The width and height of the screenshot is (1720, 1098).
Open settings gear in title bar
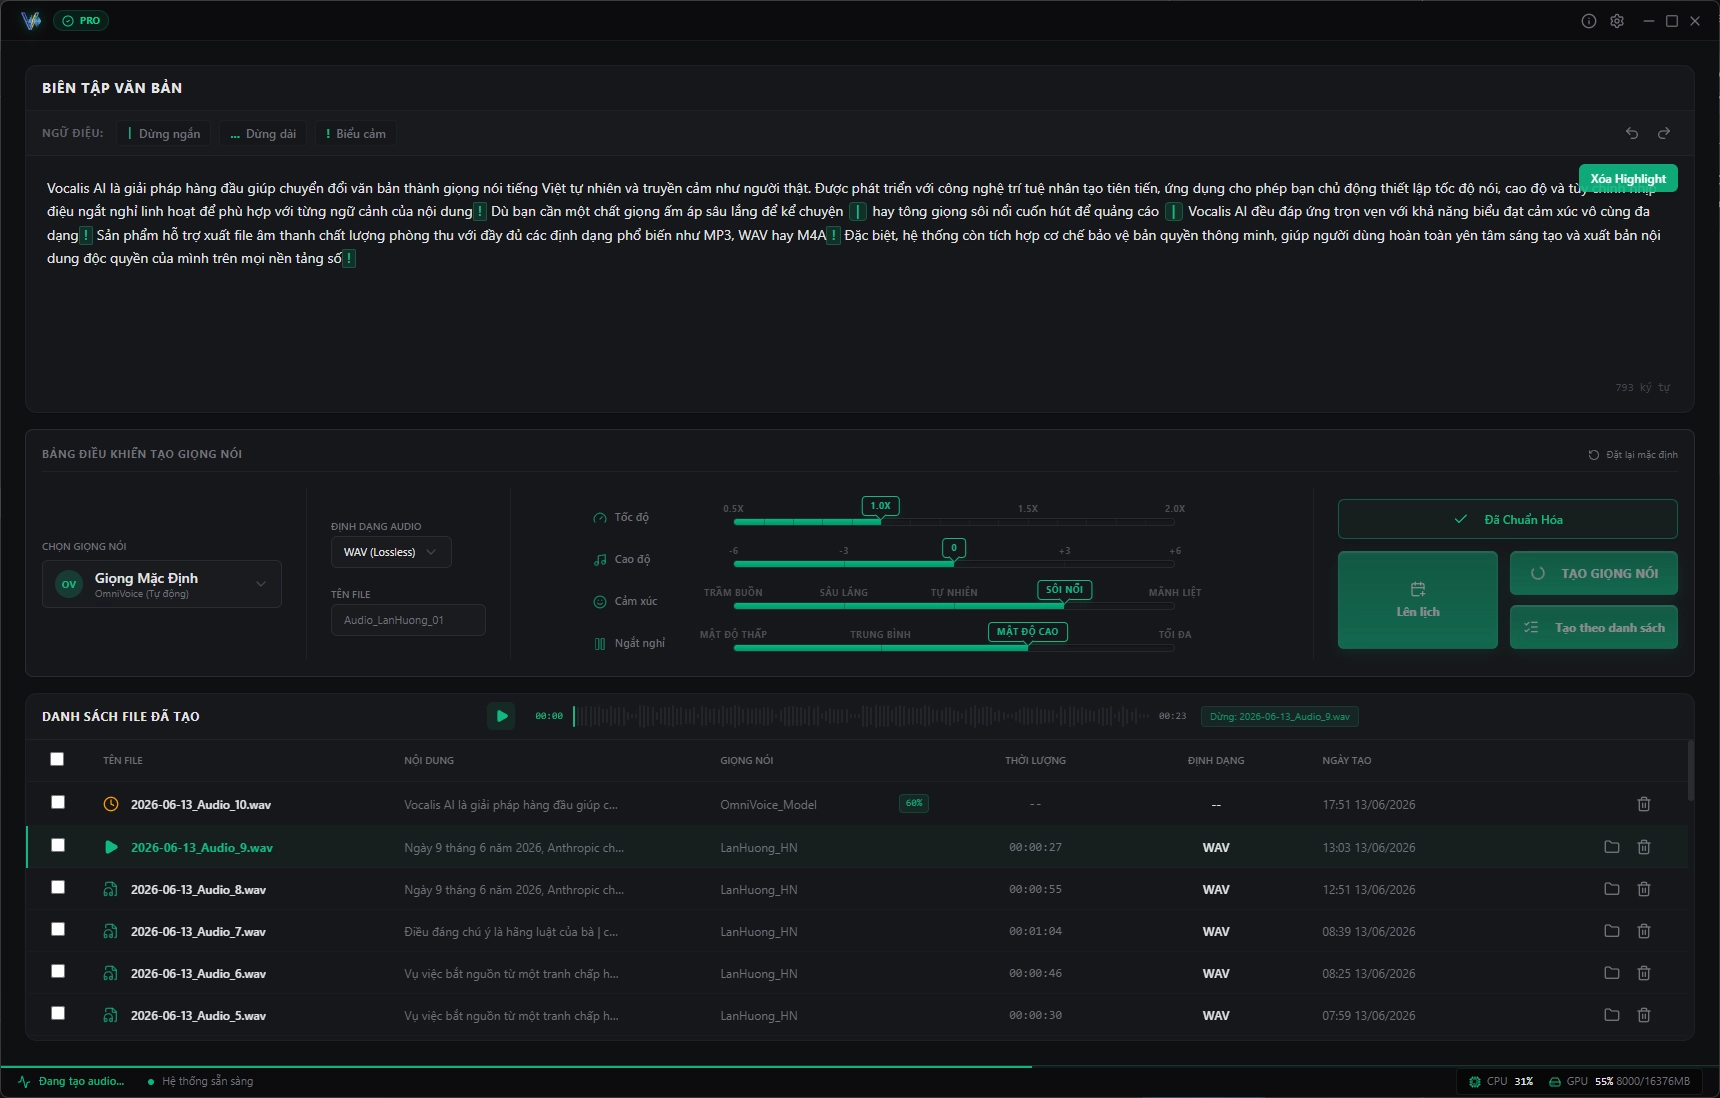tap(1616, 21)
